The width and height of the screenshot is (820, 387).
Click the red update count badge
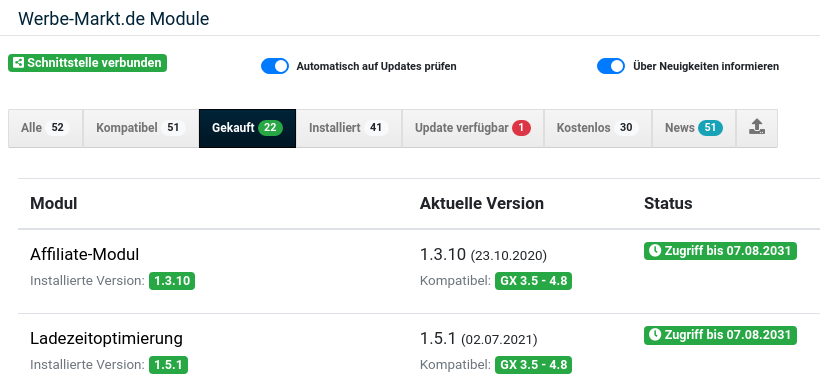tap(521, 128)
